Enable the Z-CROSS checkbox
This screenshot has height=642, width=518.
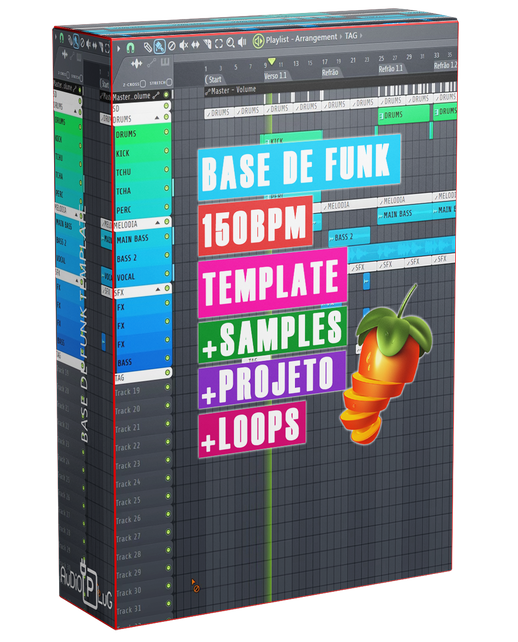(143, 84)
